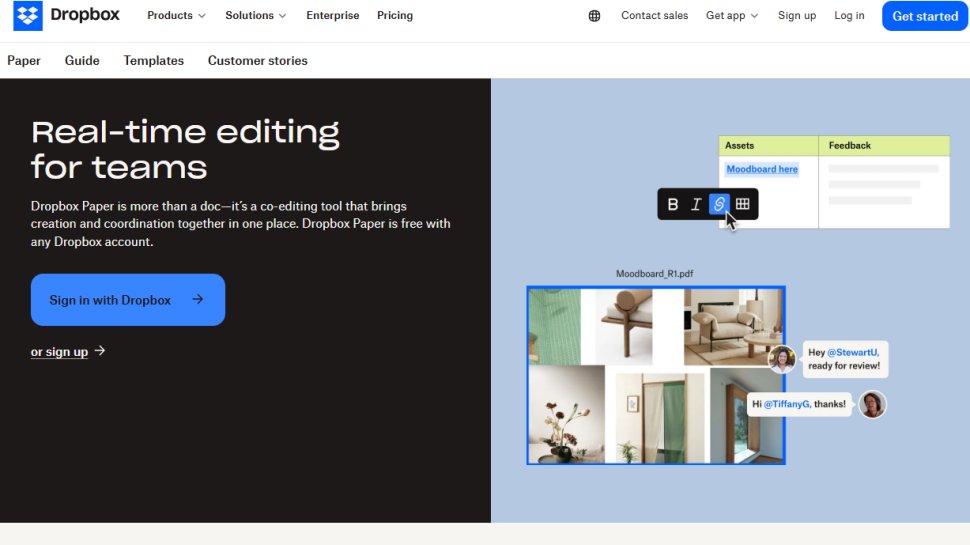Click the @TiffanyG mention
This screenshot has height=545, width=970.
click(x=787, y=404)
